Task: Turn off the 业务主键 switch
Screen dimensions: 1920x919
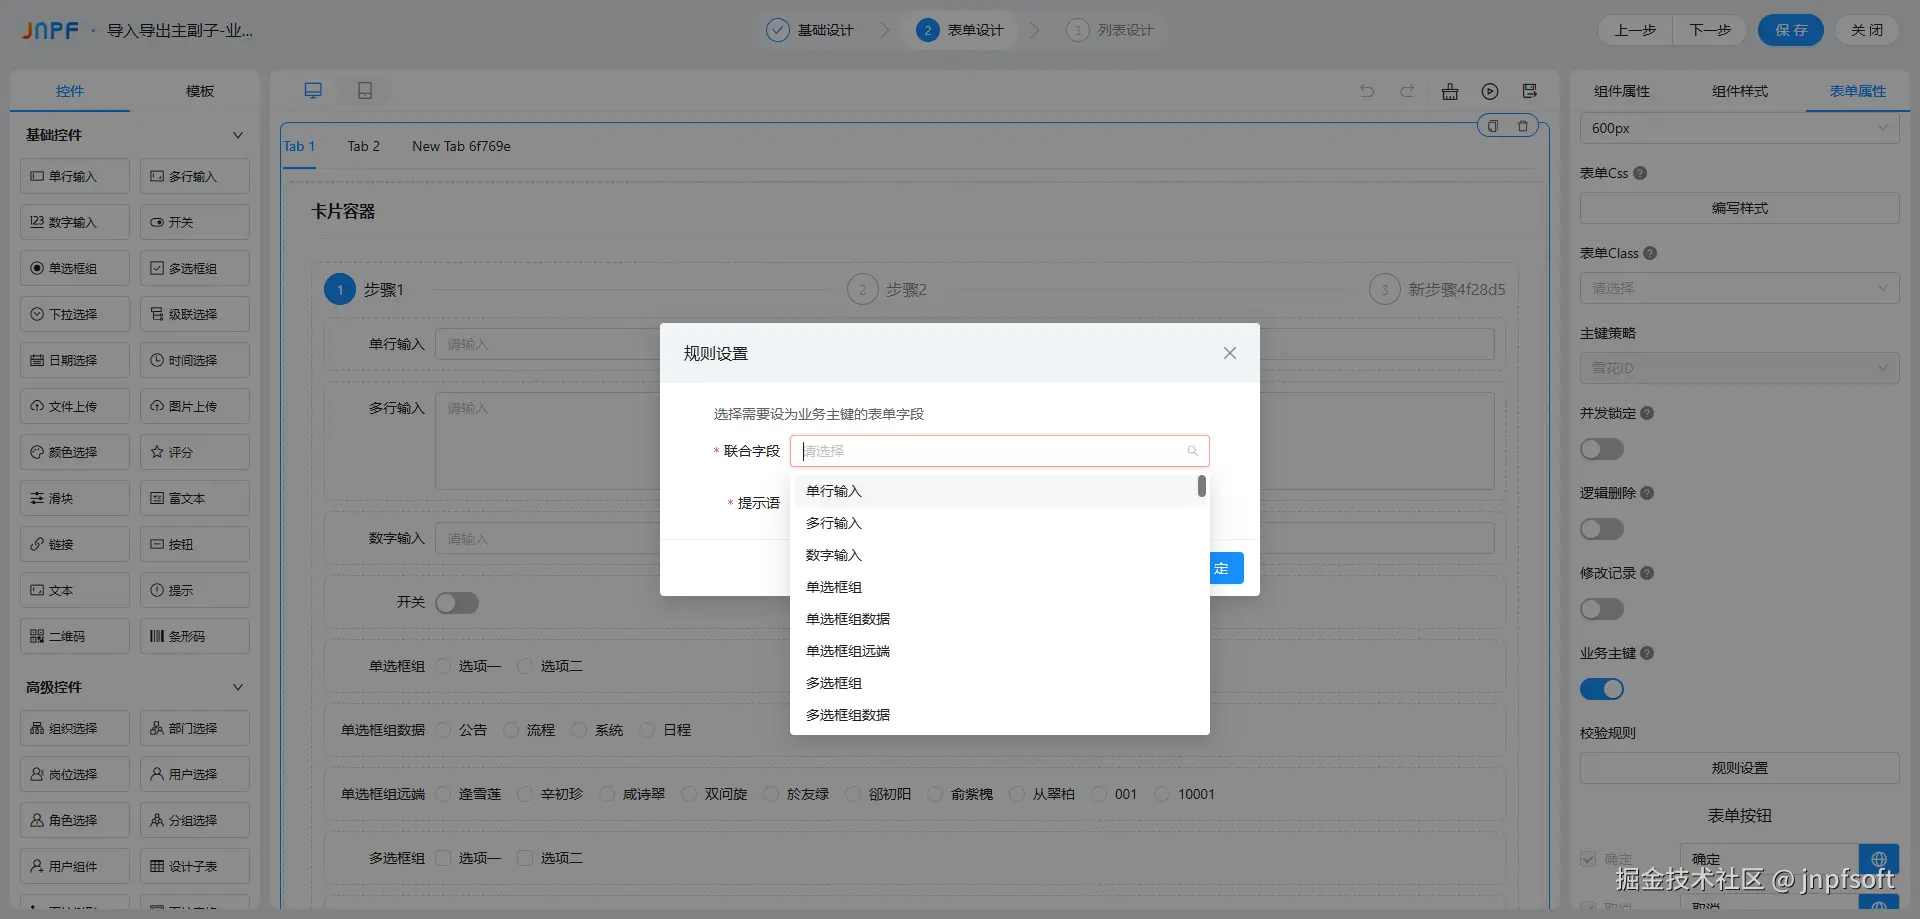Action: pos(1602,689)
